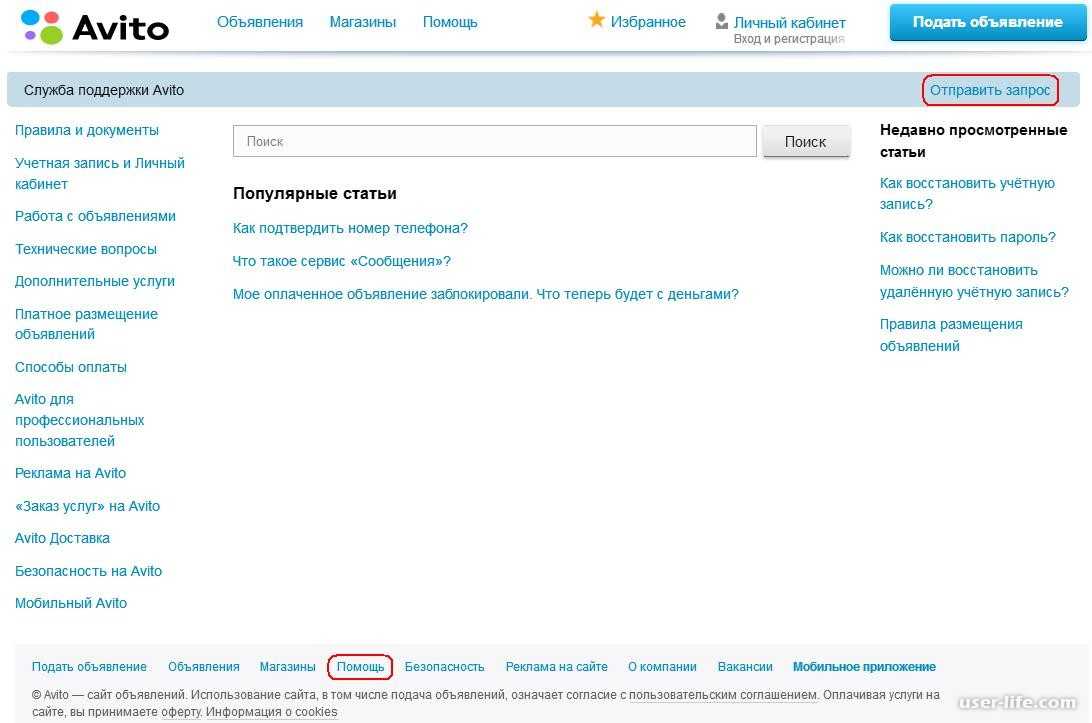The image size is (1092, 723).
Task: Open Объявления in the top navigation
Action: [x=260, y=22]
